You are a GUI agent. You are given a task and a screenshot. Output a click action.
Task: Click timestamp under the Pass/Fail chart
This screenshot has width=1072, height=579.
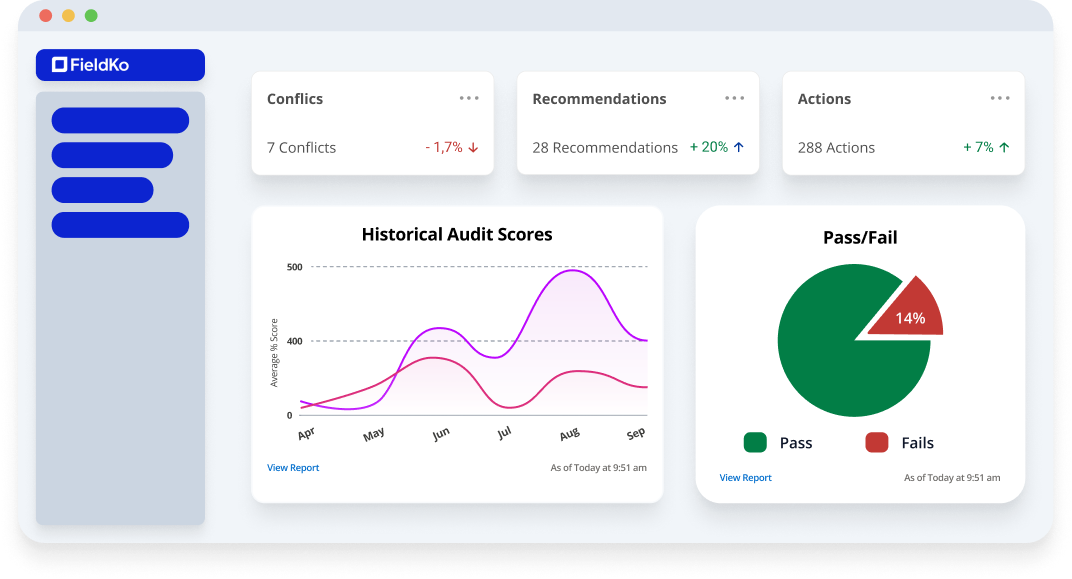pyautogui.click(x=952, y=478)
